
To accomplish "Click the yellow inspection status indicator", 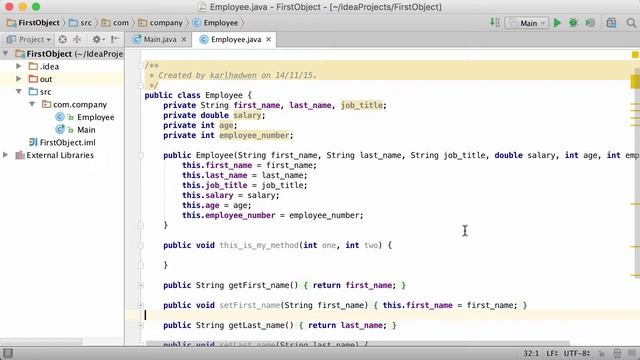I will pos(635,54).
